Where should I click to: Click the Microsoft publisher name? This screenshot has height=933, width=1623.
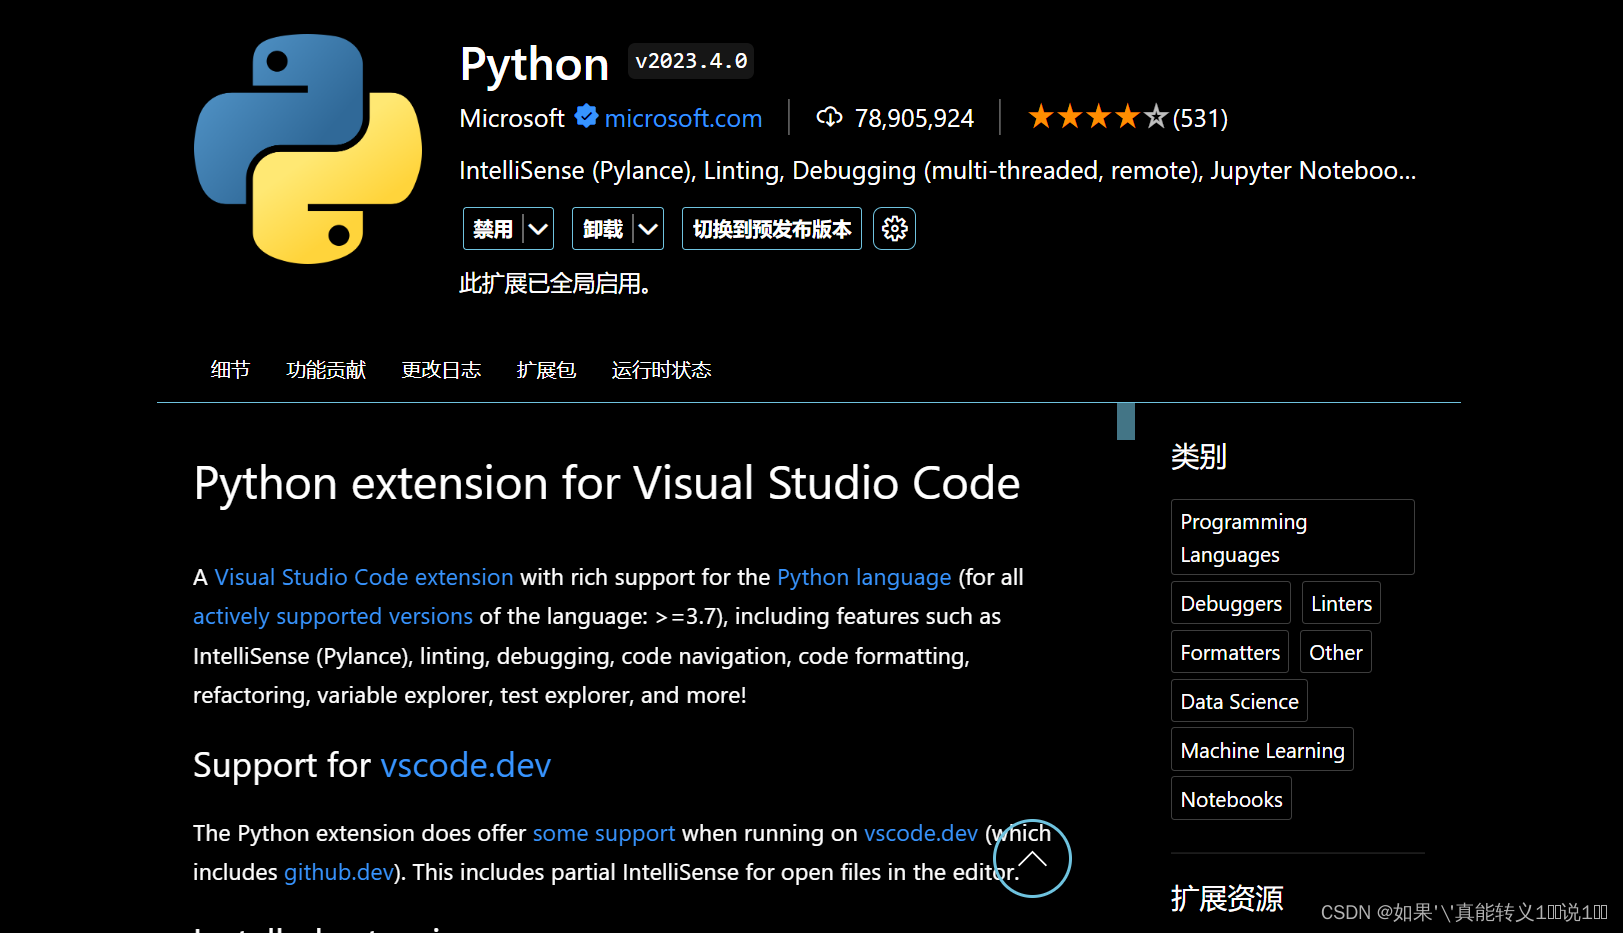coord(512,118)
